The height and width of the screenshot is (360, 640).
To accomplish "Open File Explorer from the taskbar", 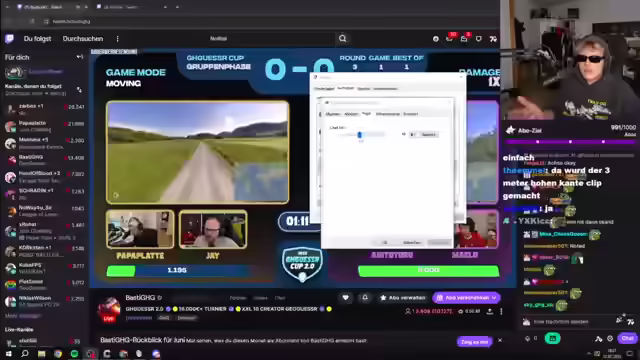I will point(41,353).
